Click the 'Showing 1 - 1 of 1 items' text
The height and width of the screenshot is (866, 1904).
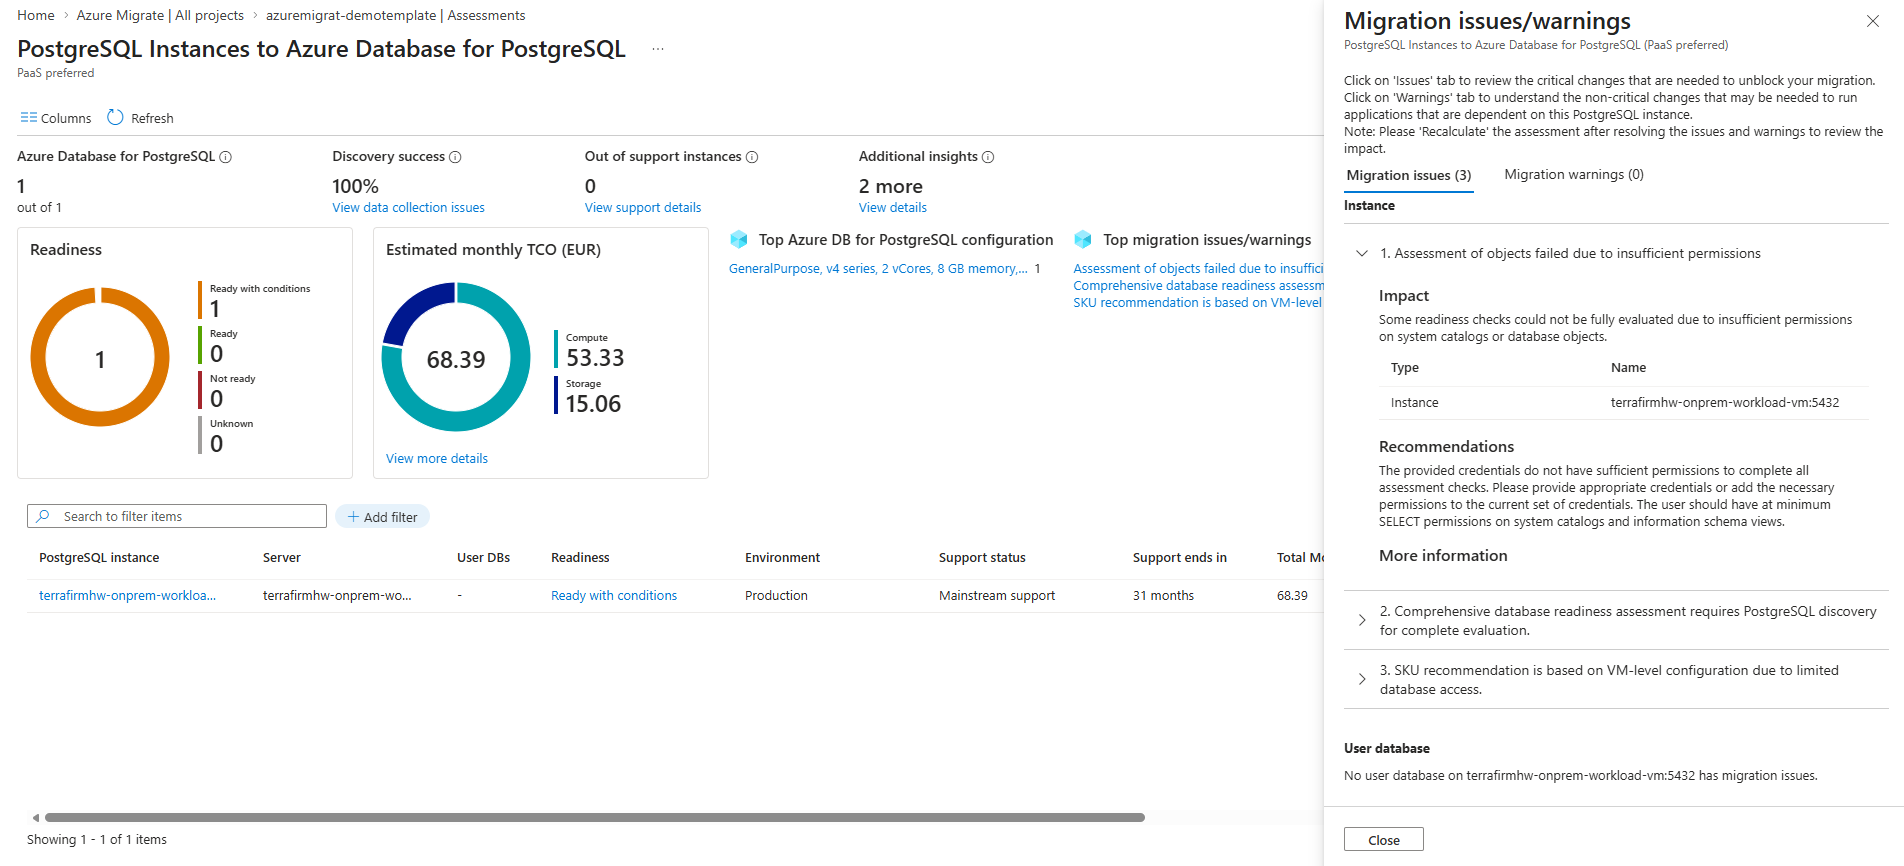(97, 840)
